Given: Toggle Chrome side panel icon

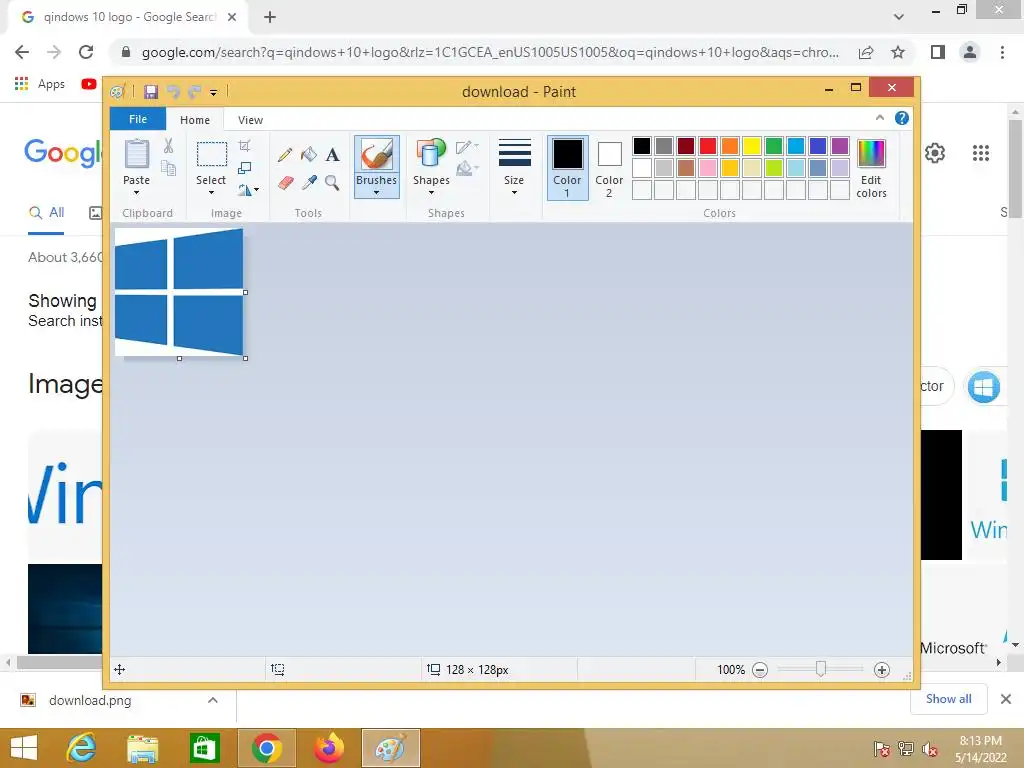Looking at the screenshot, I should [x=938, y=52].
